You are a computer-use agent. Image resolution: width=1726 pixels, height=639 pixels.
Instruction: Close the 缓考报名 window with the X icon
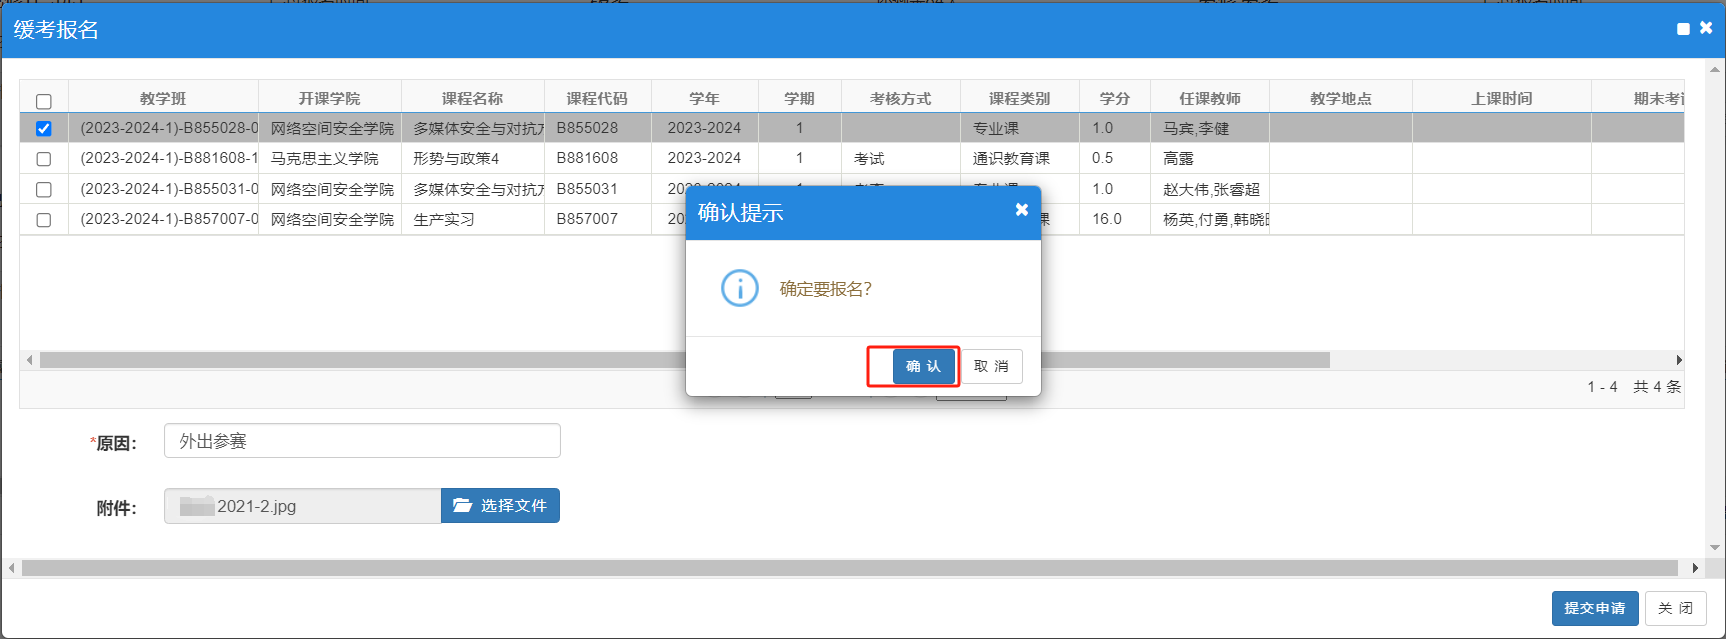pos(1706,28)
